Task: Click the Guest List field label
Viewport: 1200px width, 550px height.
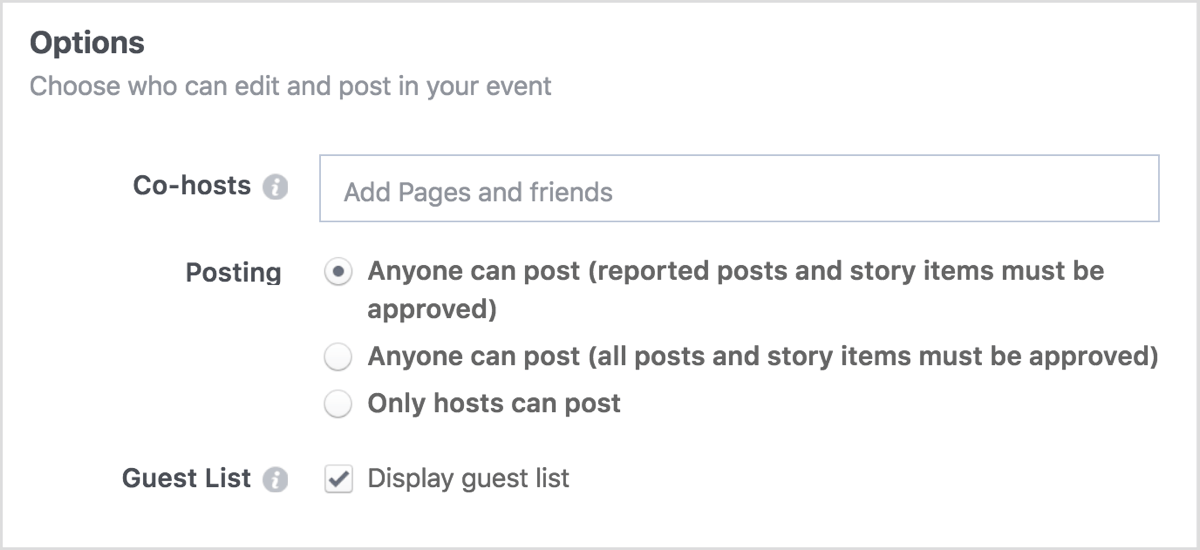Action: pyautogui.click(x=186, y=479)
